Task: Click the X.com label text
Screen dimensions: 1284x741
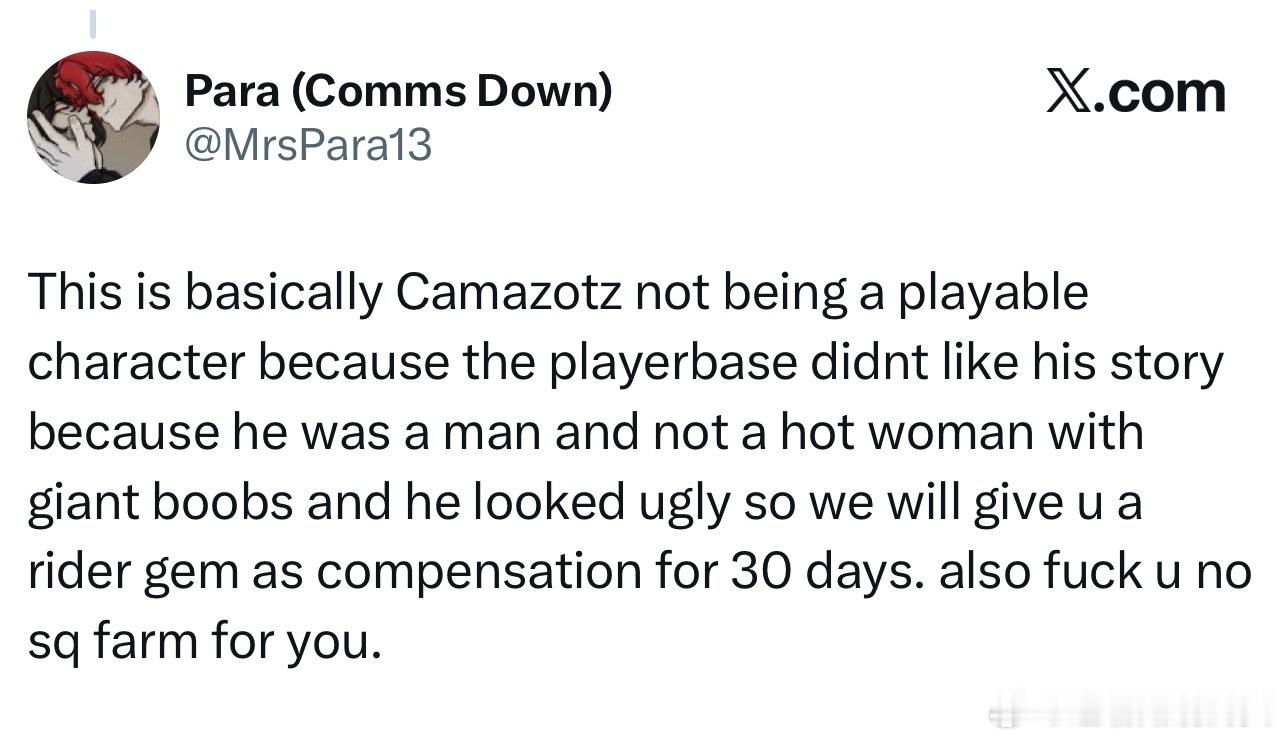Action: [1136, 92]
